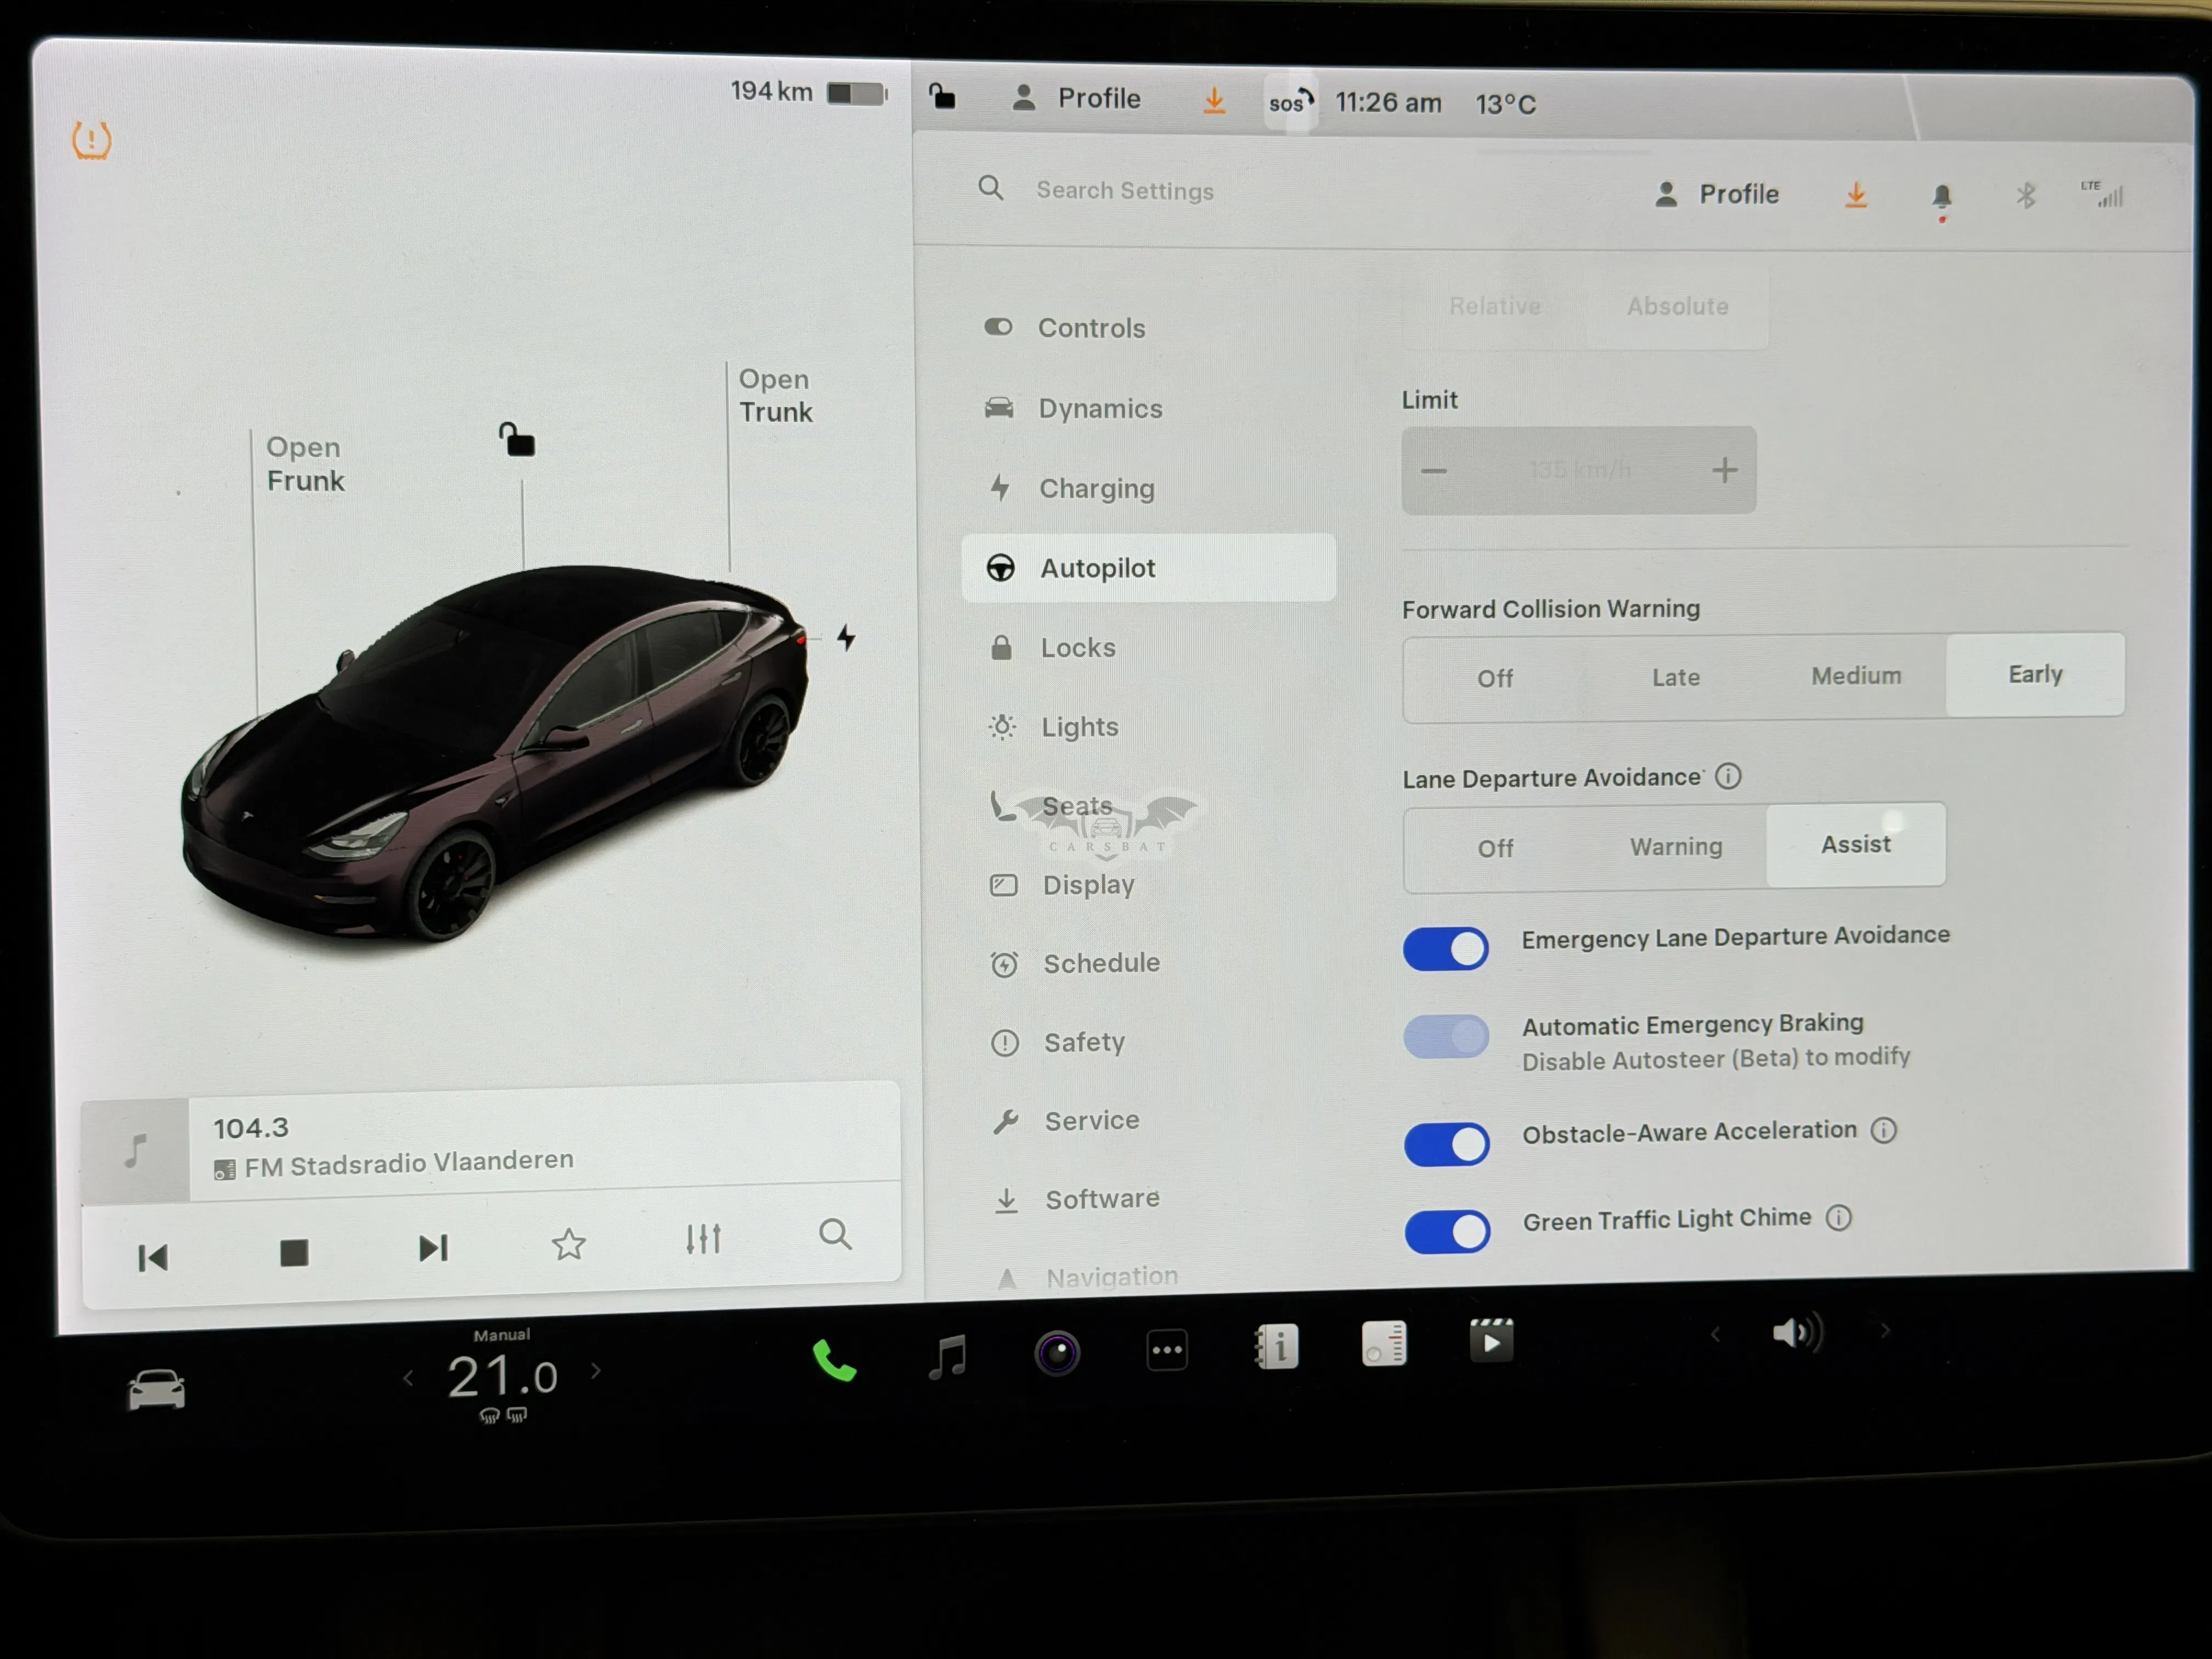Decrease speed limit with minus button
This screenshot has width=2212, height=1659.
click(x=1434, y=471)
